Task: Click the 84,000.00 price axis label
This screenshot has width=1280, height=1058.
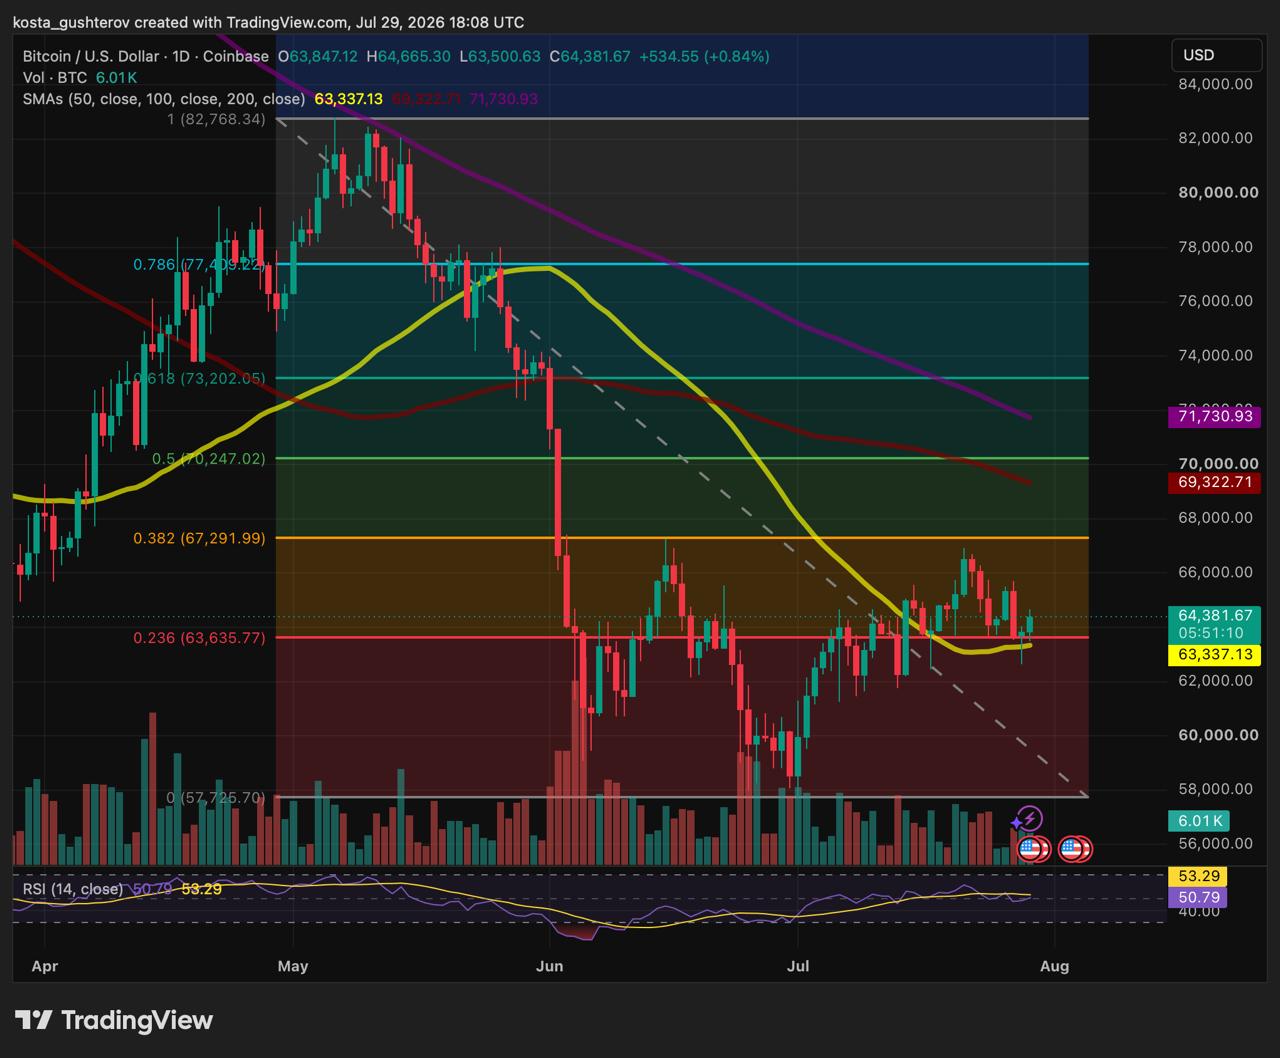Action: [1215, 84]
